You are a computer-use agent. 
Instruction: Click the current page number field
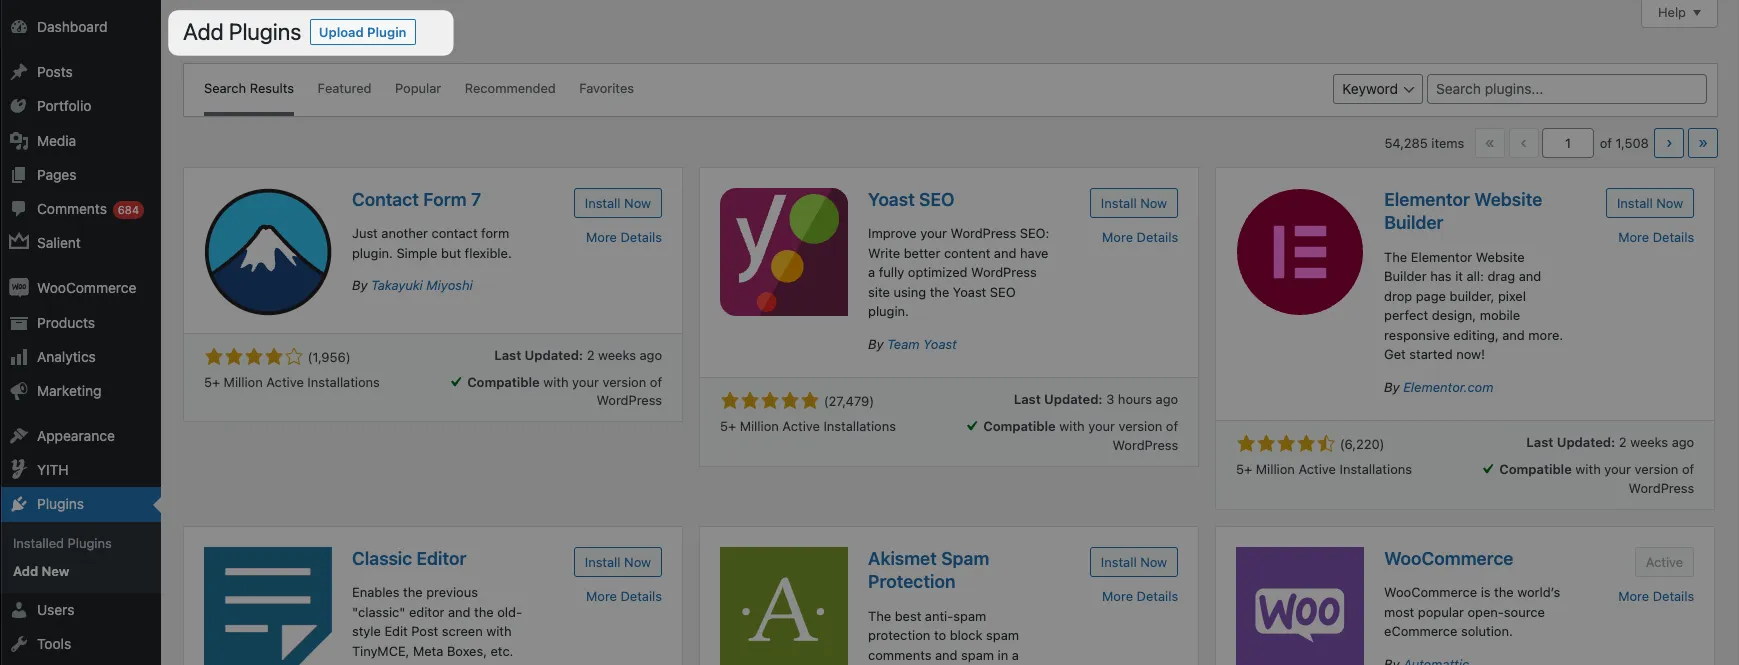[x=1568, y=143]
